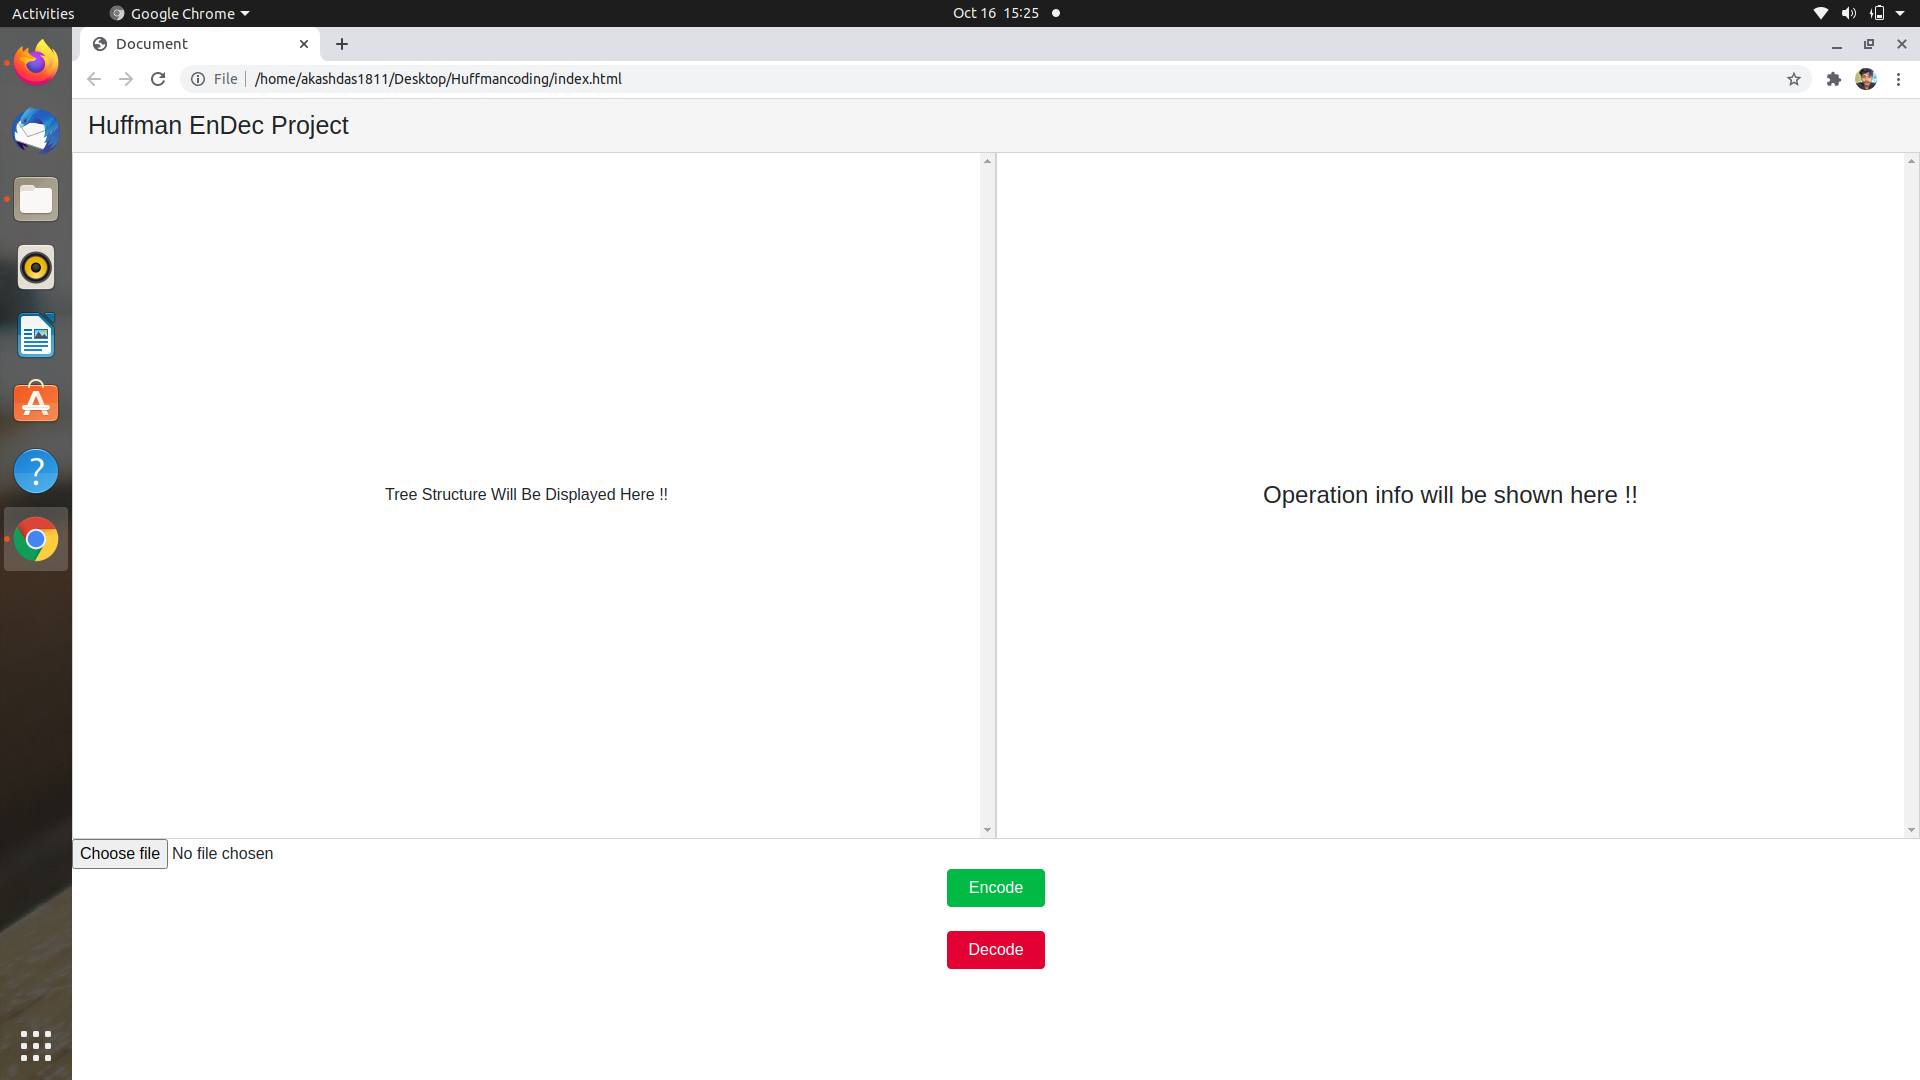The width and height of the screenshot is (1920, 1080).
Task: Go forward in browser history
Action: pyautogui.click(x=126, y=79)
